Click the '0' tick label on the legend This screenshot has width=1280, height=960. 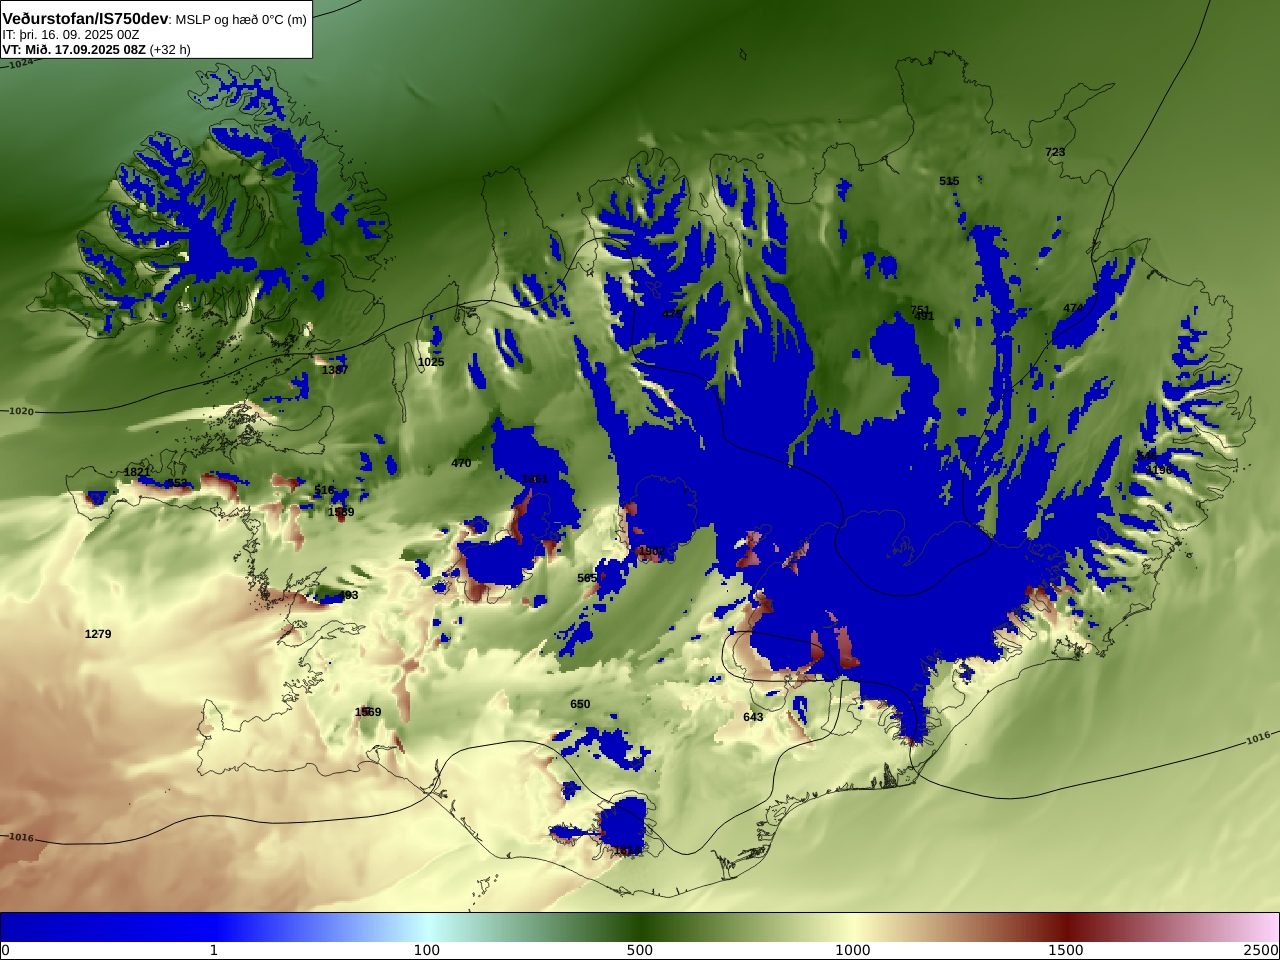5,950
